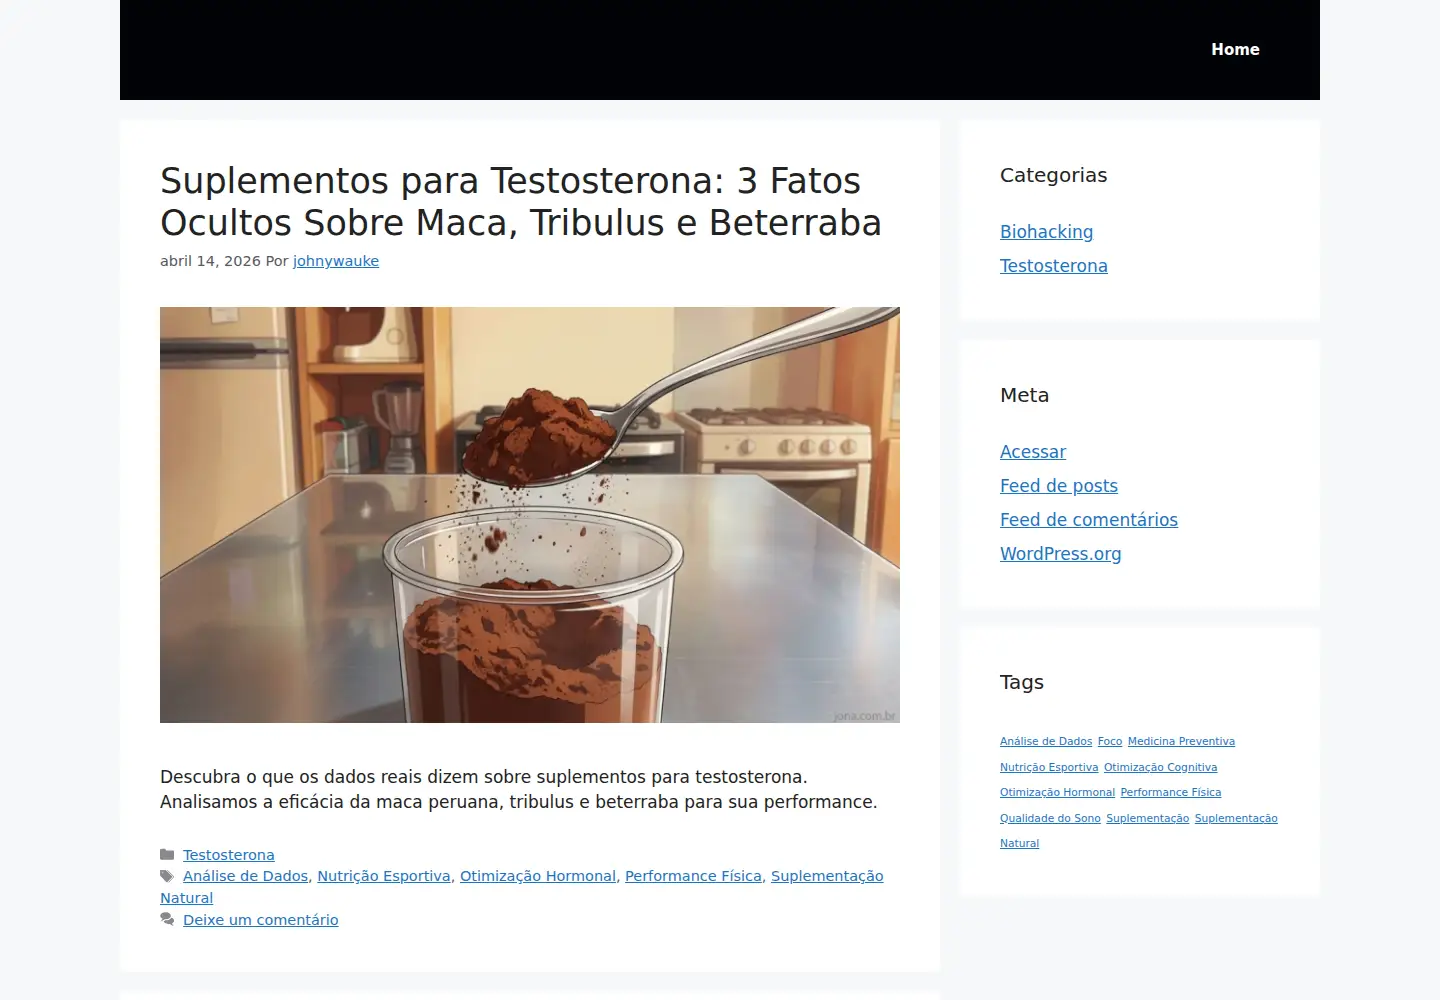Open Testosterona category link below the post
This screenshot has width=1440, height=1000.
click(228, 855)
